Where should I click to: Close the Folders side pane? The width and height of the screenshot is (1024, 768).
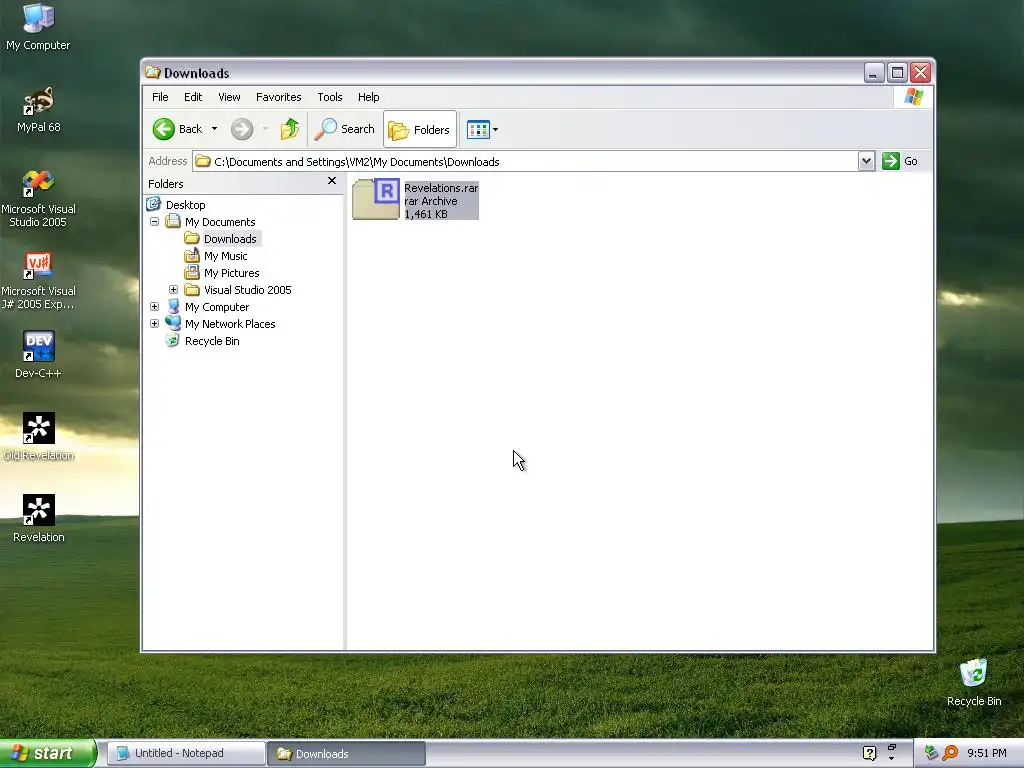(332, 181)
